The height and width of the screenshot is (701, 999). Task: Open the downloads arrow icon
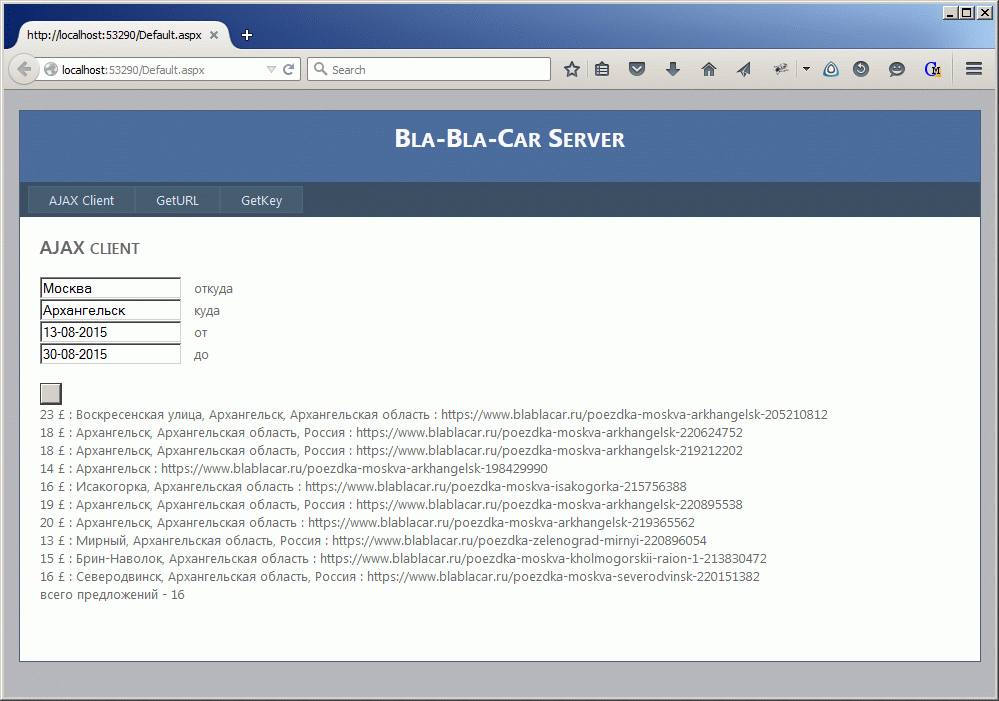click(673, 69)
